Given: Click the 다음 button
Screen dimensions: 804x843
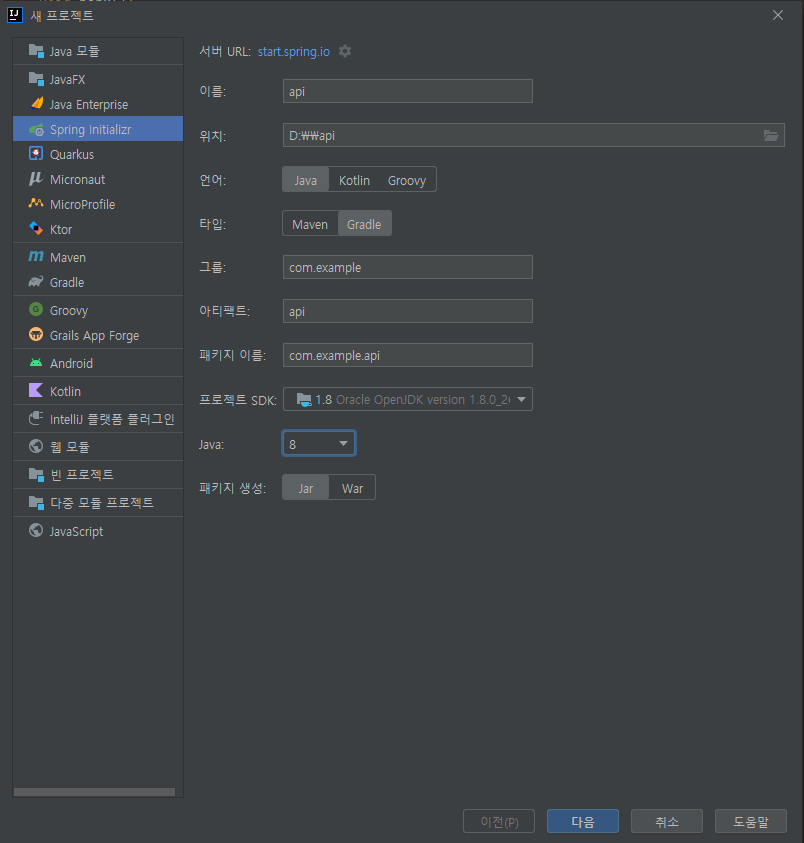Looking at the screenshot, I should (582, 821).
